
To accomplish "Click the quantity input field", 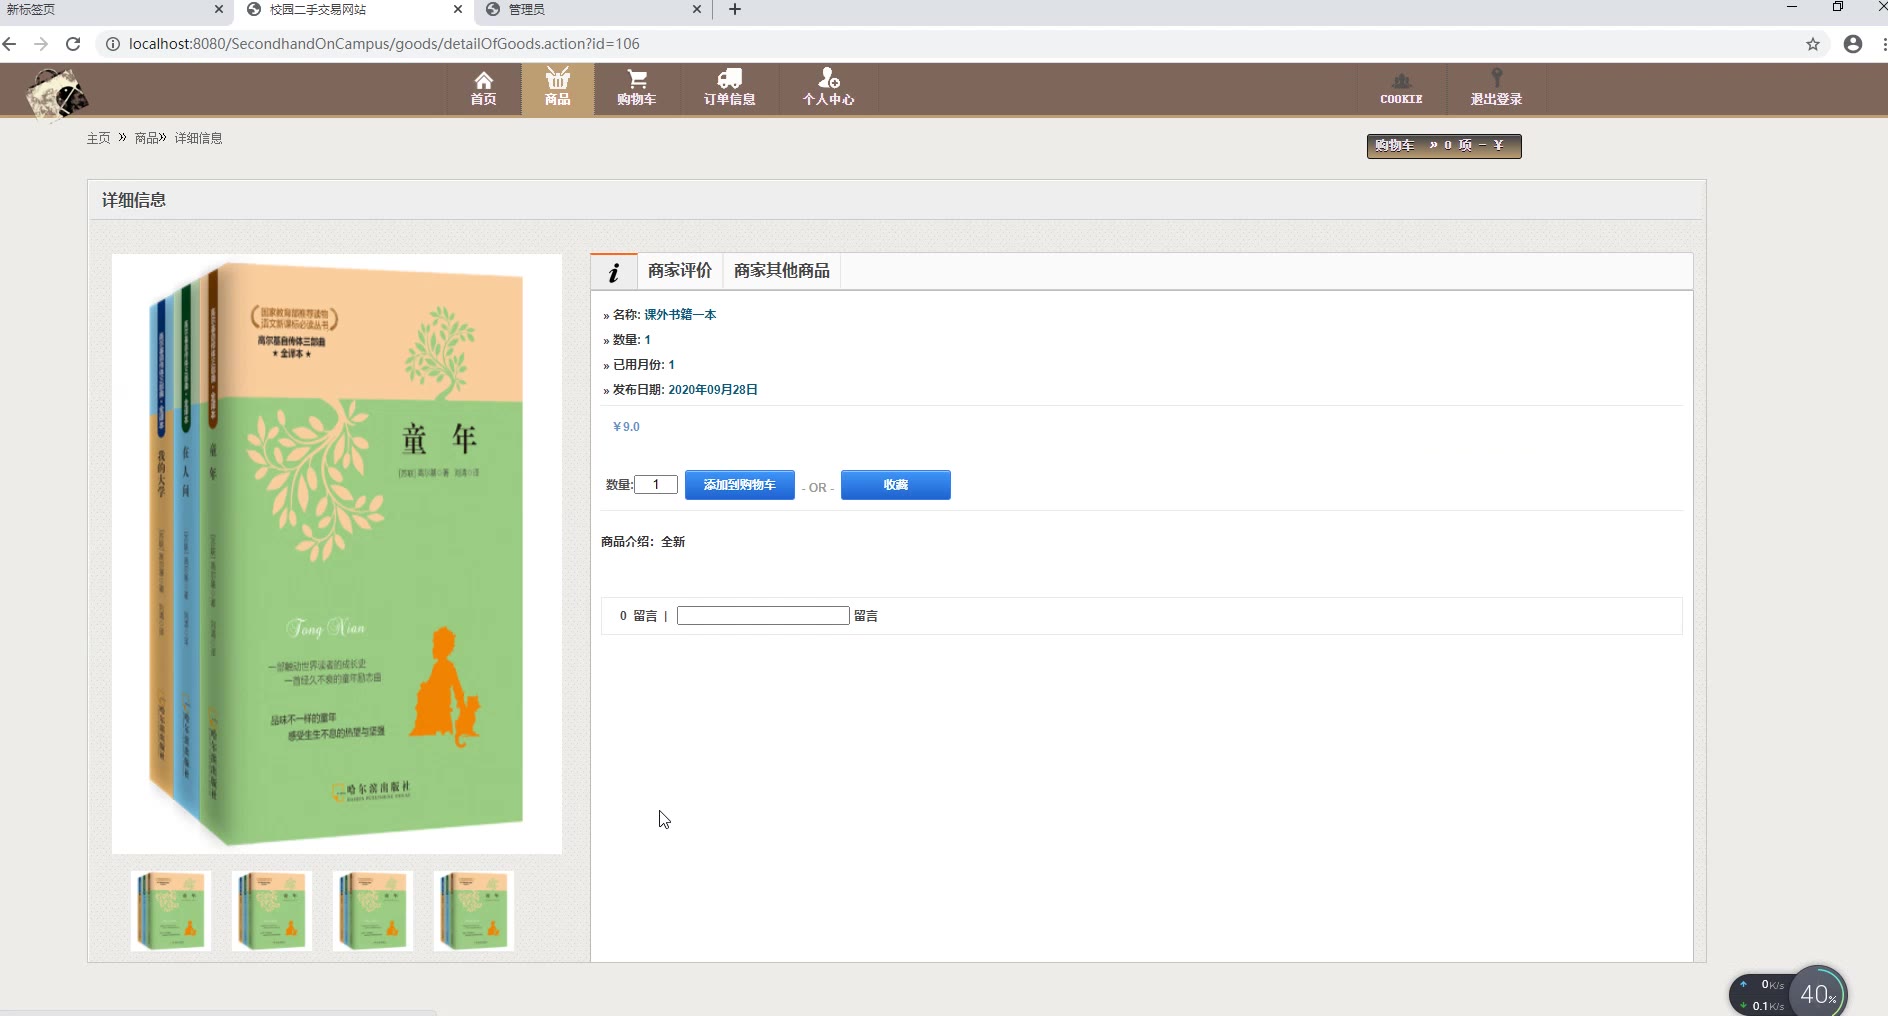I will pos(656,484).
